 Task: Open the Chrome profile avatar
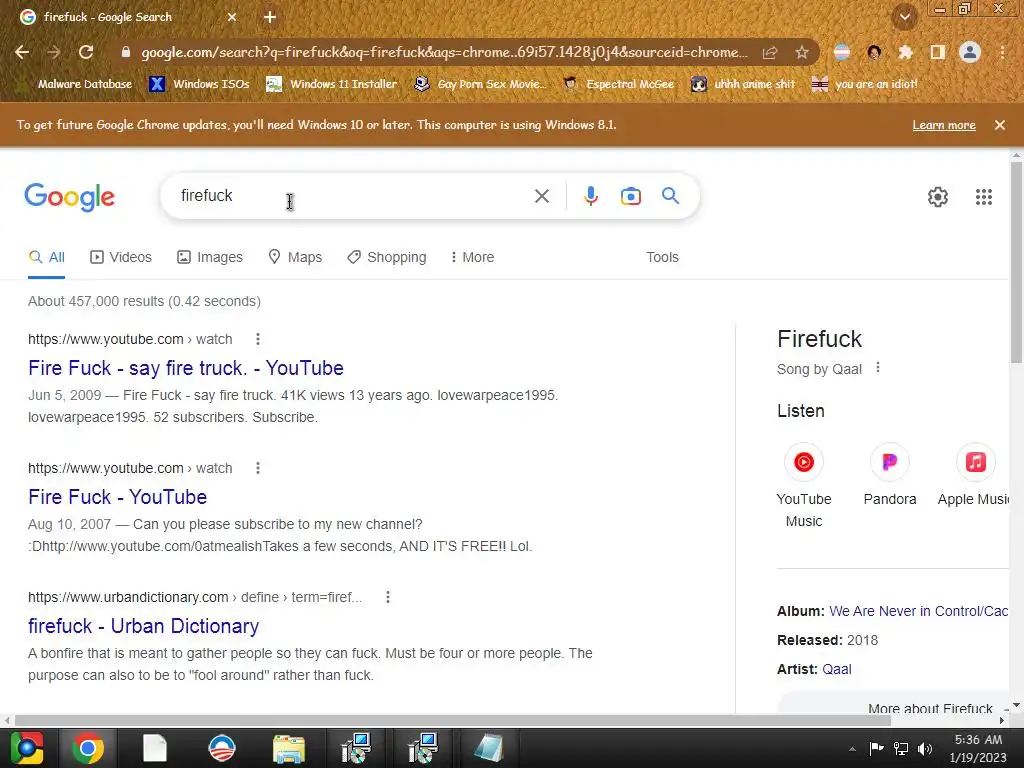[x=970, y=52]
